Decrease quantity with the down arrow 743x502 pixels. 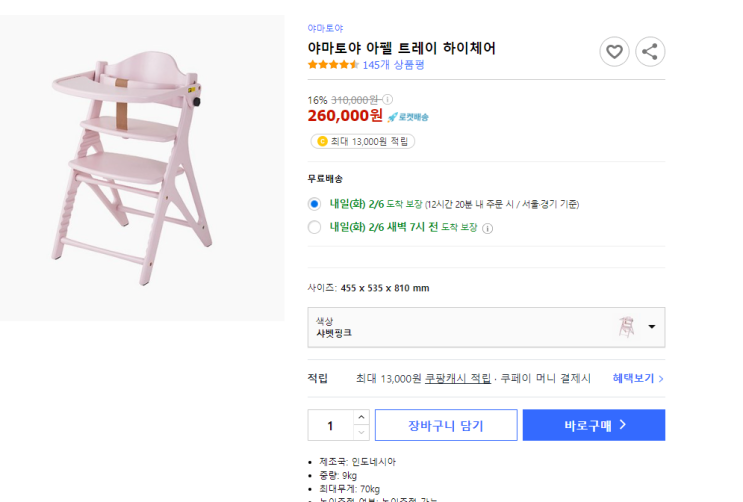pyautogui.click(x=361, y=432)
